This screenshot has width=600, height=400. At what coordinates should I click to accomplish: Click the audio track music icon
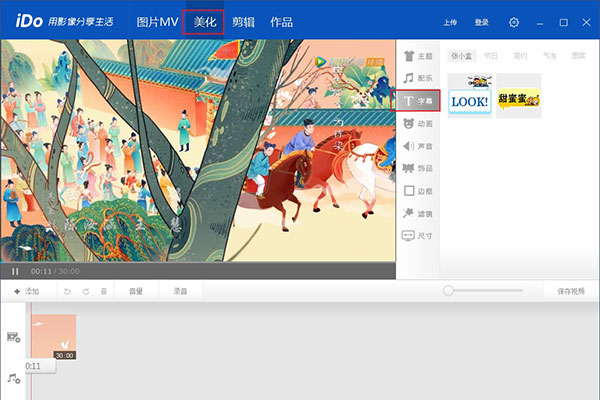(x=14, y=379)
